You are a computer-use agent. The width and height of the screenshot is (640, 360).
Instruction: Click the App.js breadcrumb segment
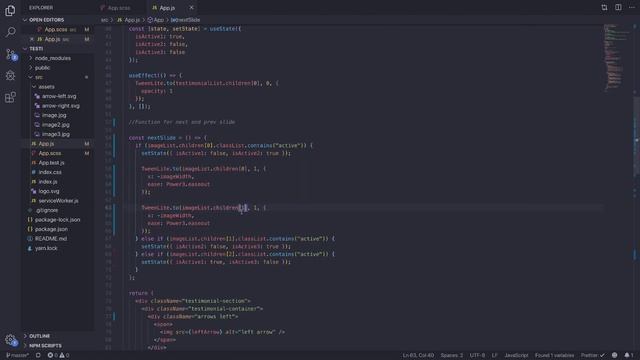(x=129, y=20)
